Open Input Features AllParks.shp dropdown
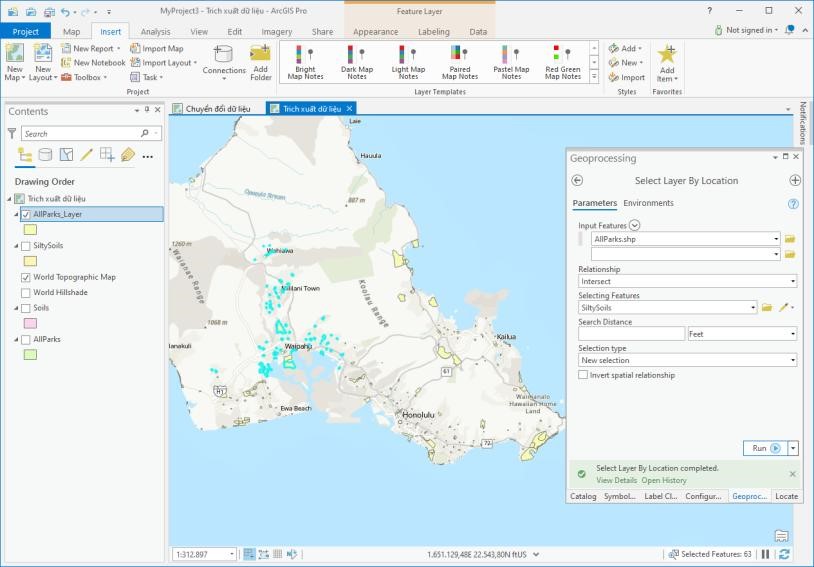 pos(776,239)
